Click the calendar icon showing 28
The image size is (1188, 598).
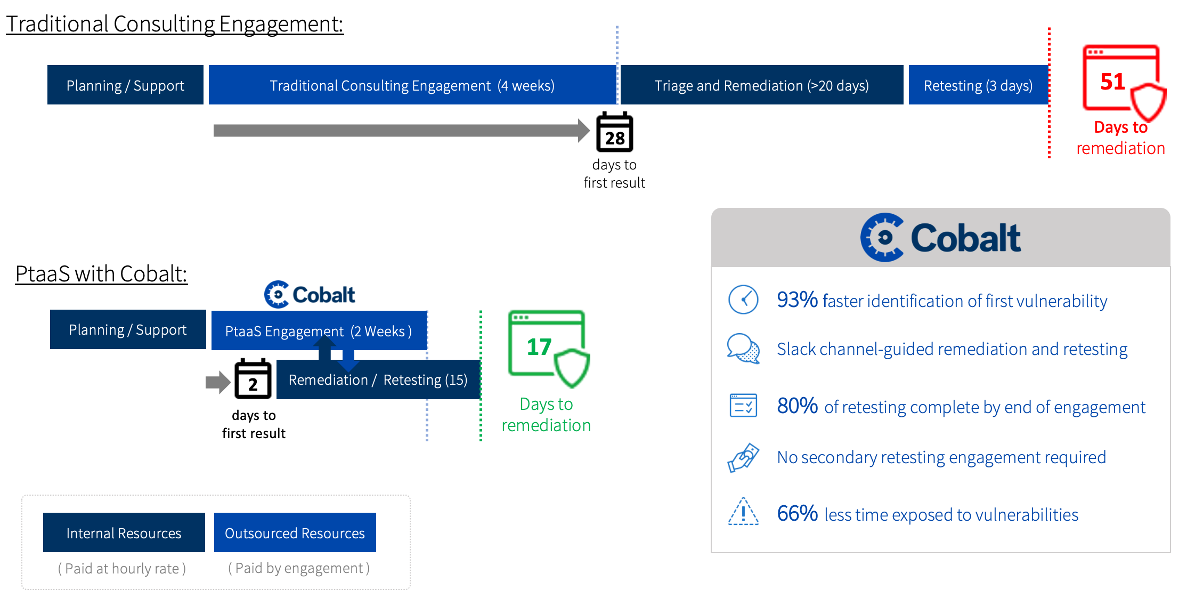(614, 133)
